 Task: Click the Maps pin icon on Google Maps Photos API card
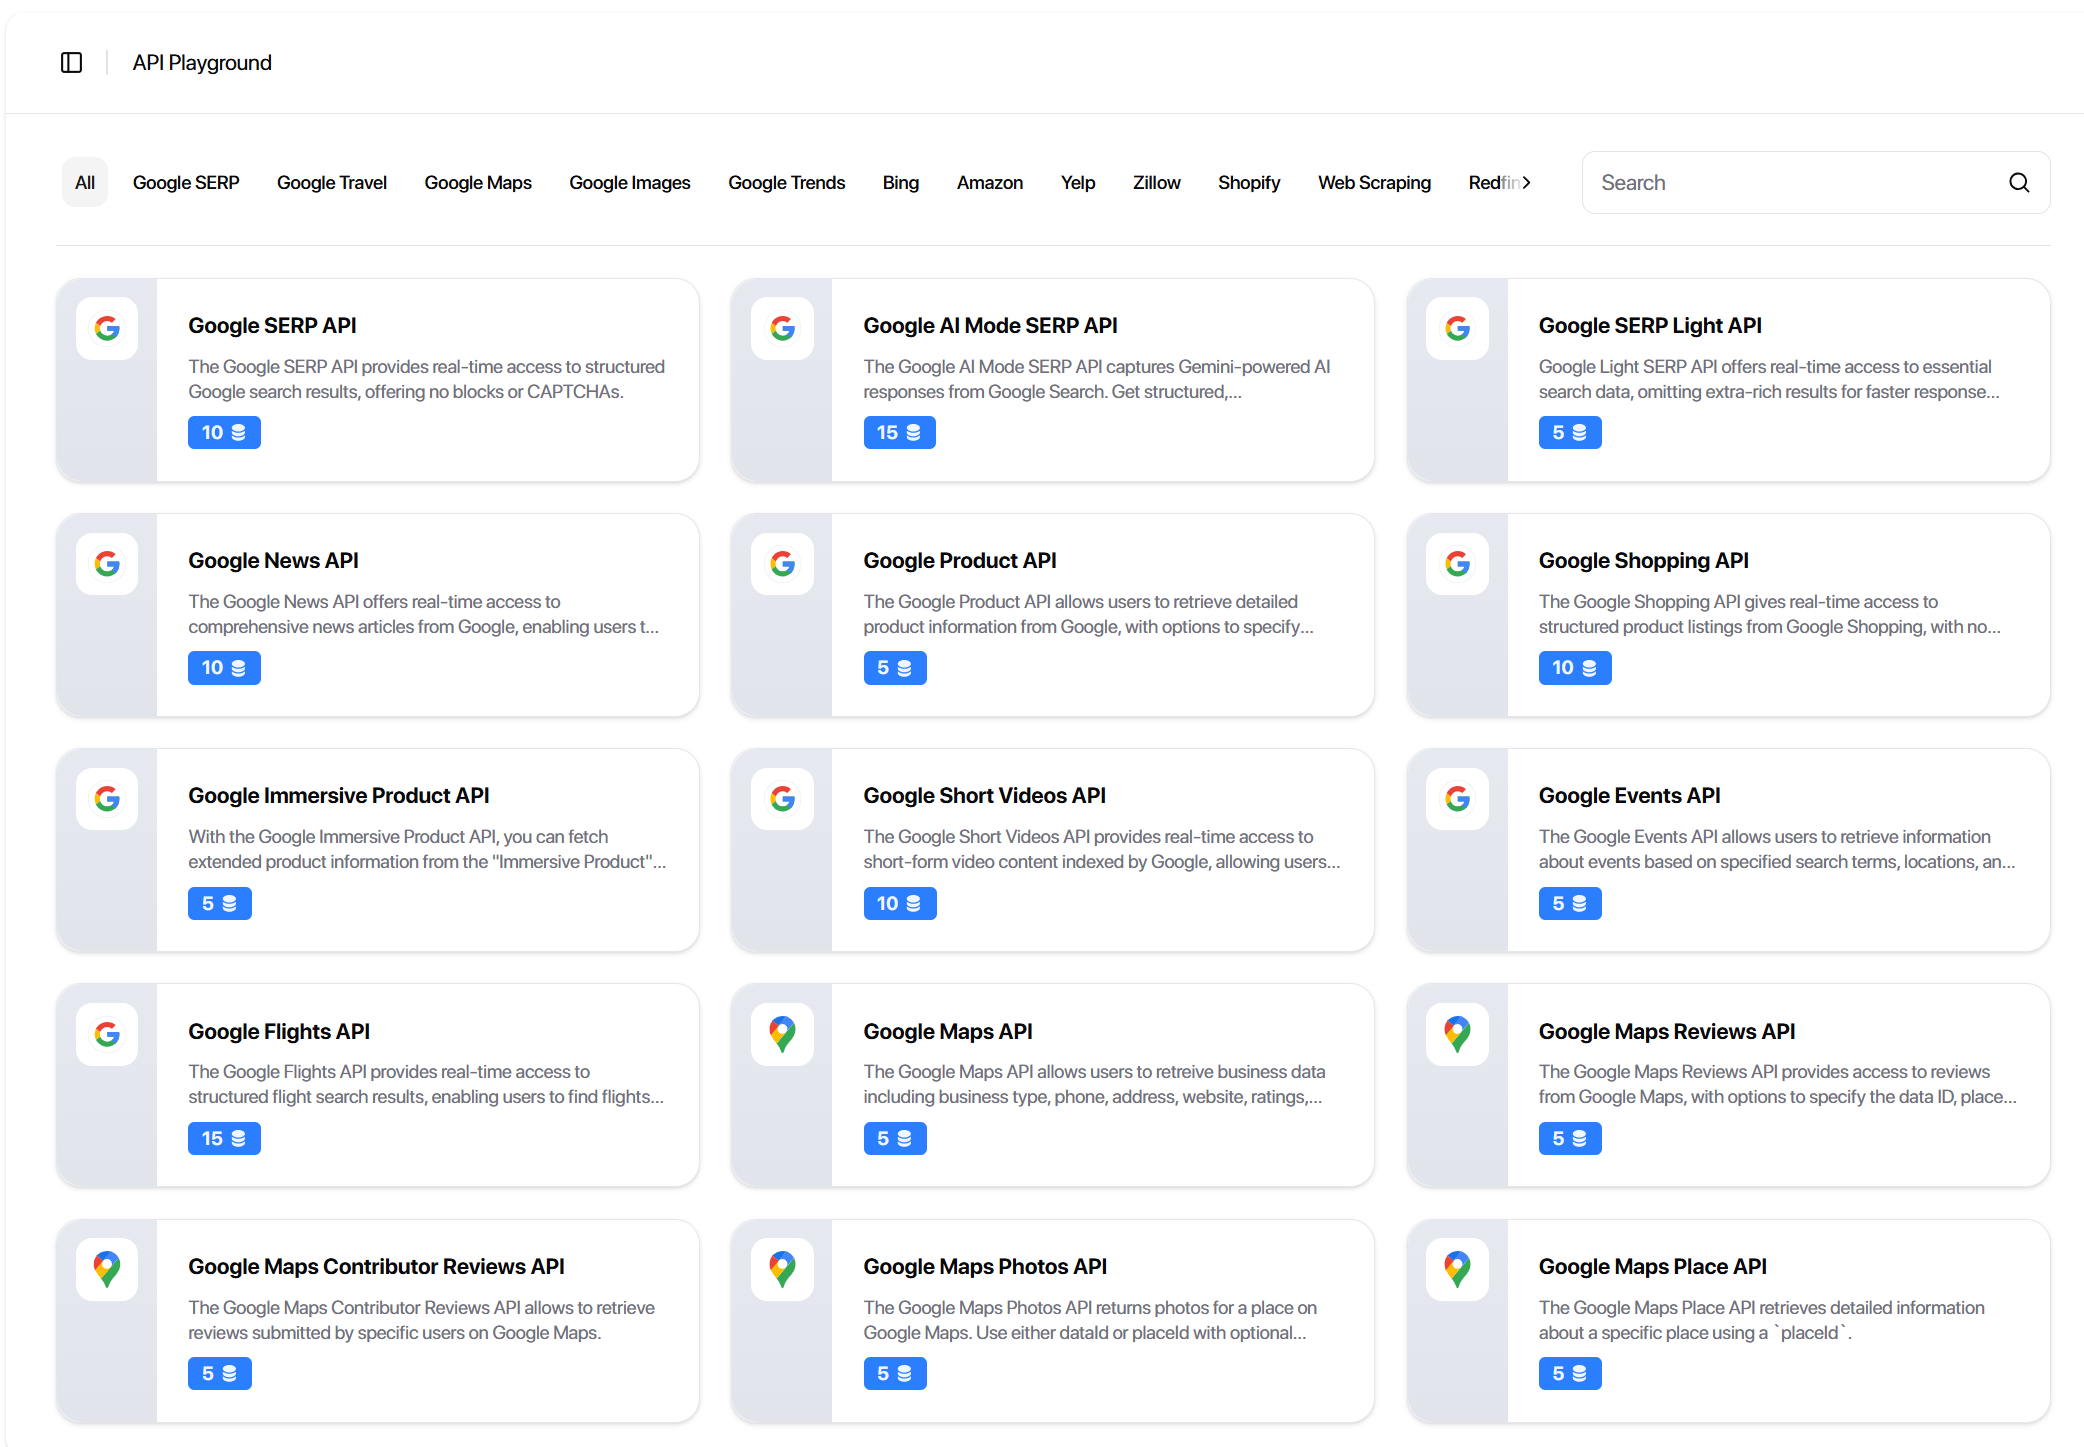(x=782, y=1269)
